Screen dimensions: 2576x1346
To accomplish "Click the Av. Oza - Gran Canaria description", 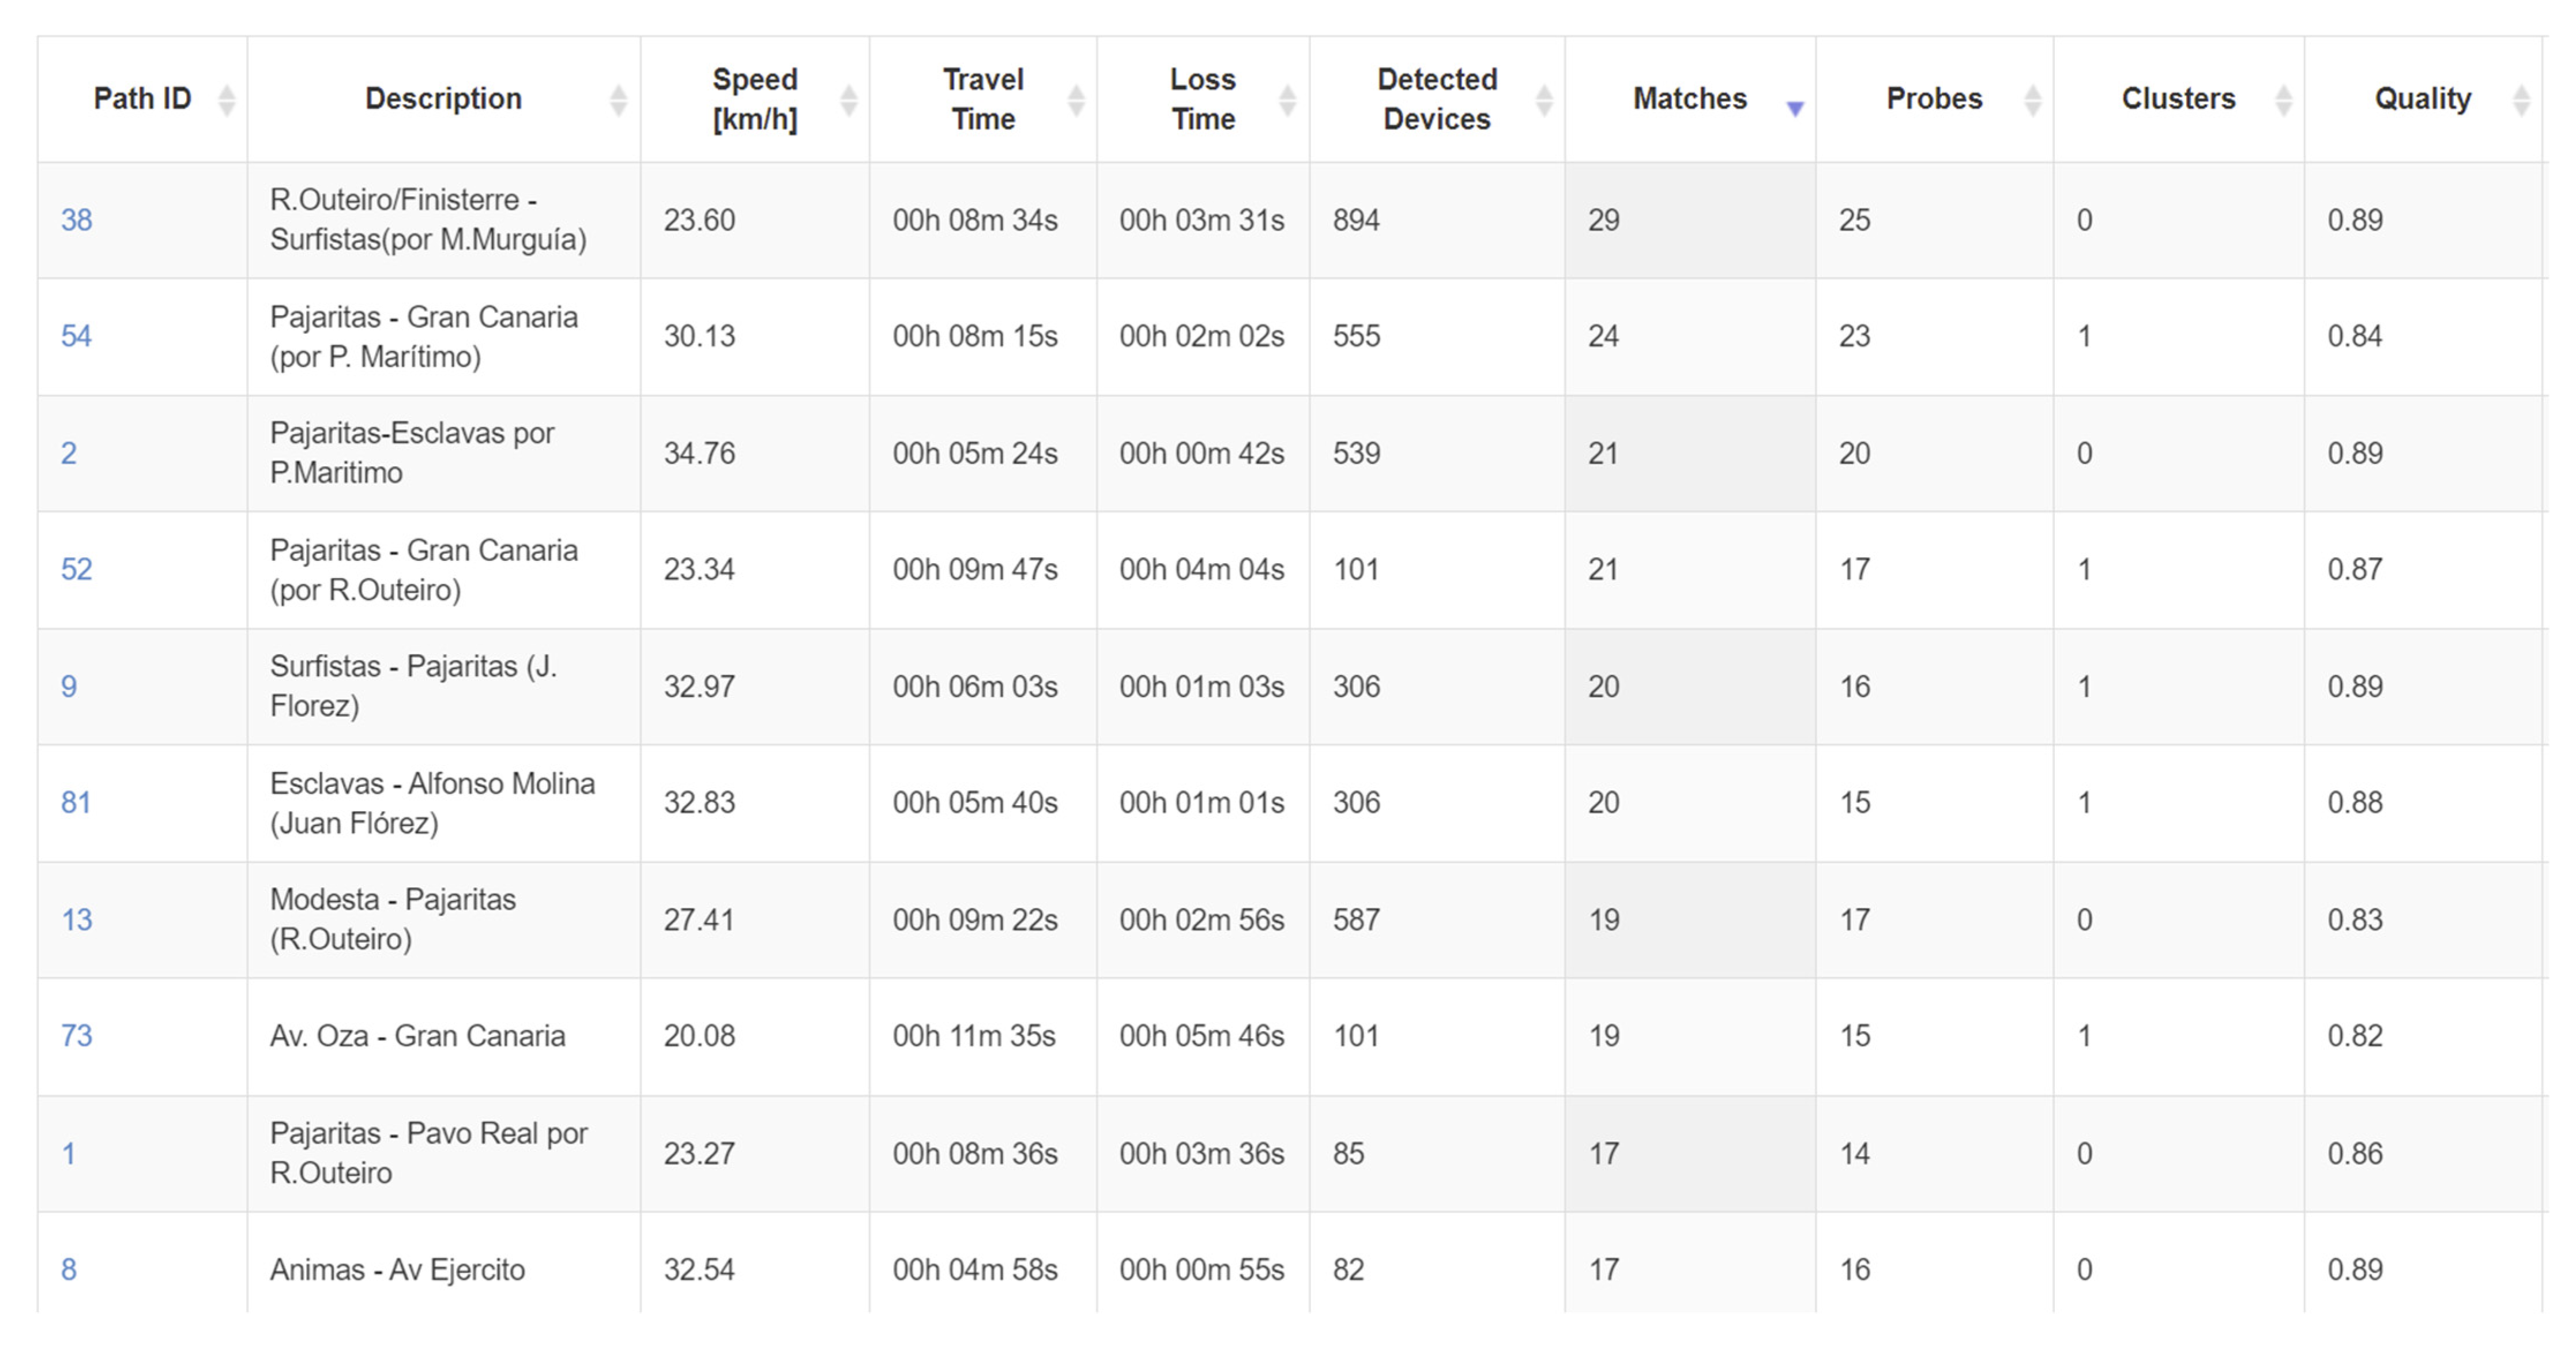I will point(417,1036).
